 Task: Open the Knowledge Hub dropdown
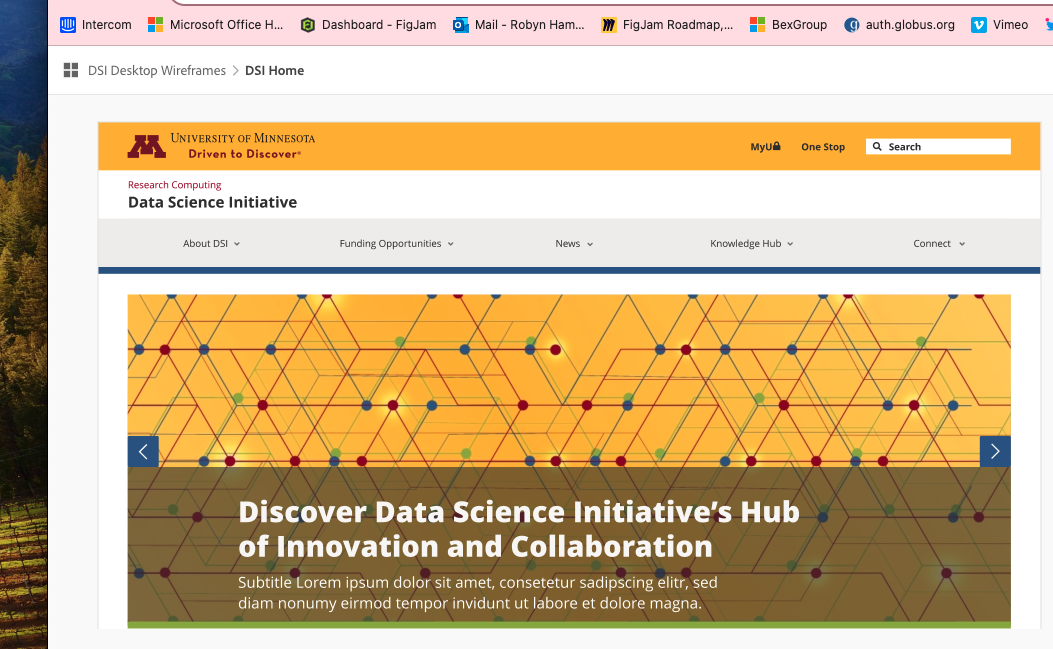click(751, 244)
